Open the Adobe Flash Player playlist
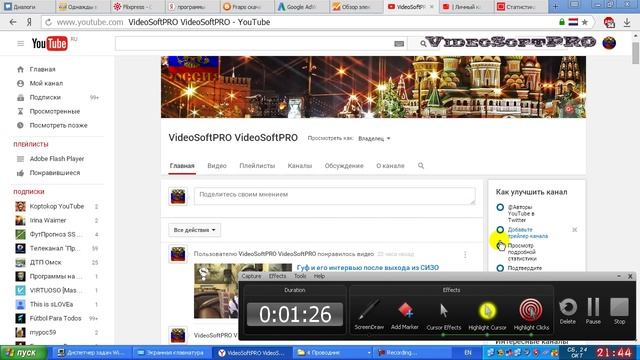 coord(57,159)
